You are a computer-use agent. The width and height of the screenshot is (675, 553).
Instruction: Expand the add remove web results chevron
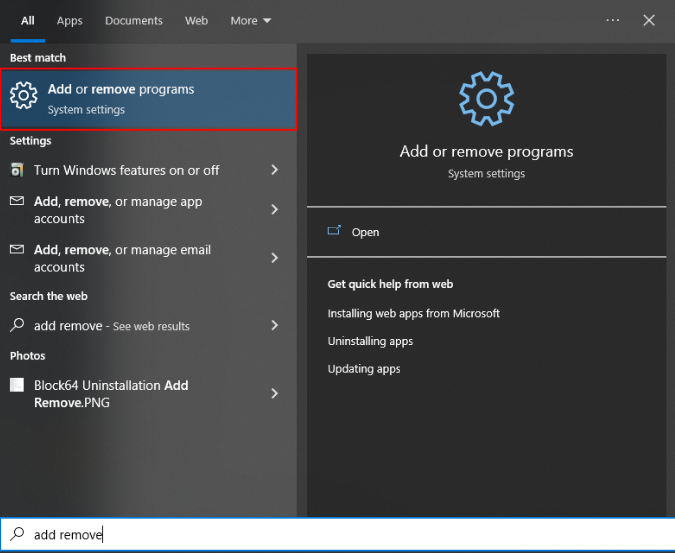click(x=274, y=325)
